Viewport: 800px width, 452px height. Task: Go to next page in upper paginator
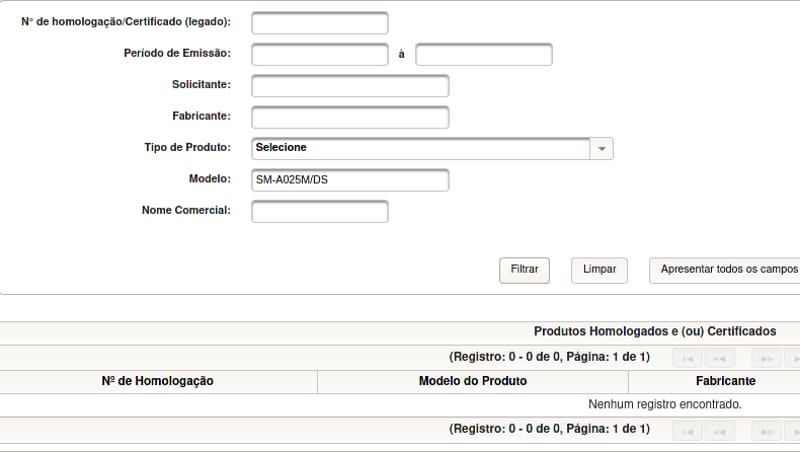click(766, 359)
